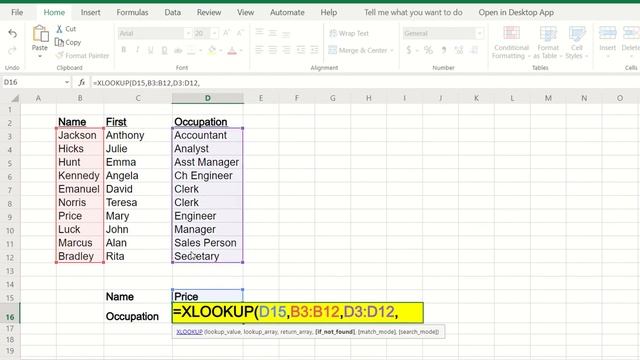The height and width of the screenshot is (360, 640).
Task: Click the XLOOKUP link in the formula tooltip
Action: pyautogui.click(x=189, y=332)
